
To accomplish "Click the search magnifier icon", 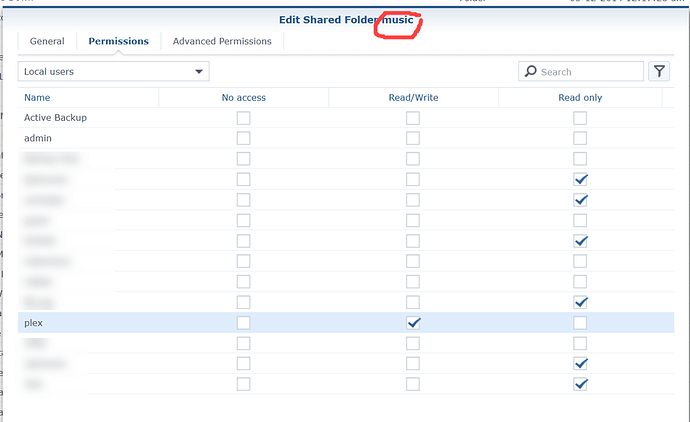I will point(531,72).
